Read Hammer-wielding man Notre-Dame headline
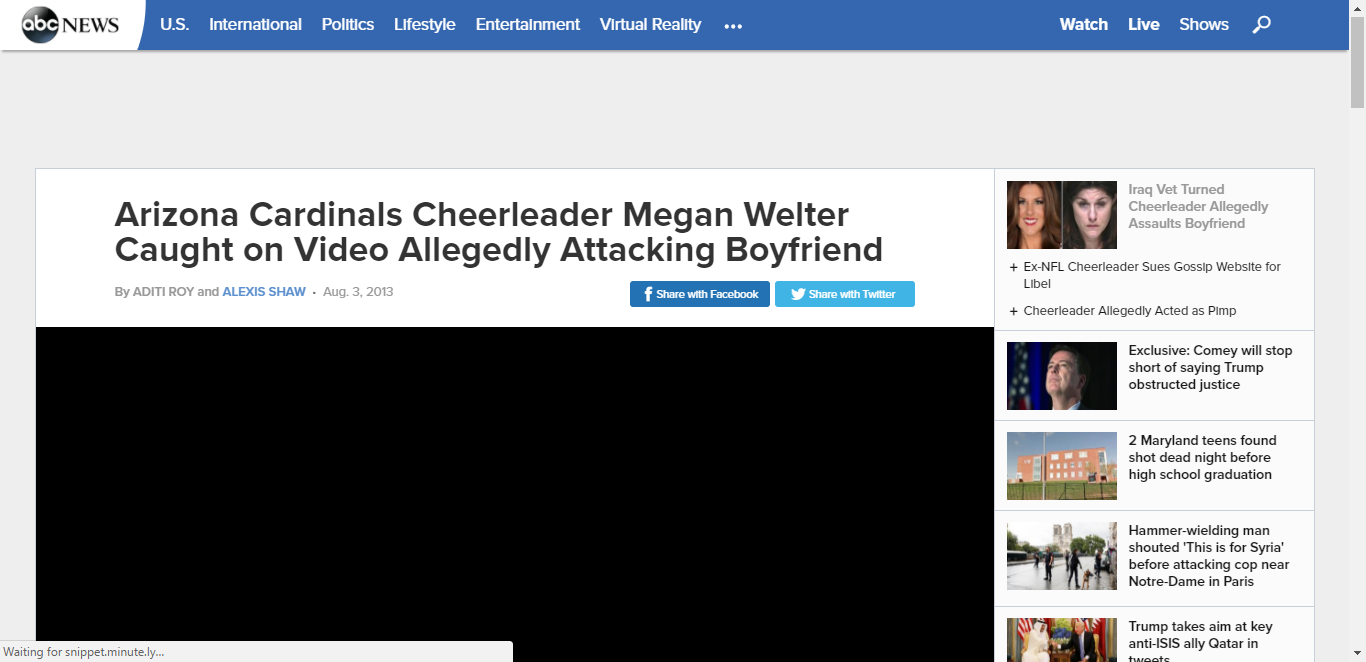The width and height of the screenshot is (1366, 662). 1209,556
